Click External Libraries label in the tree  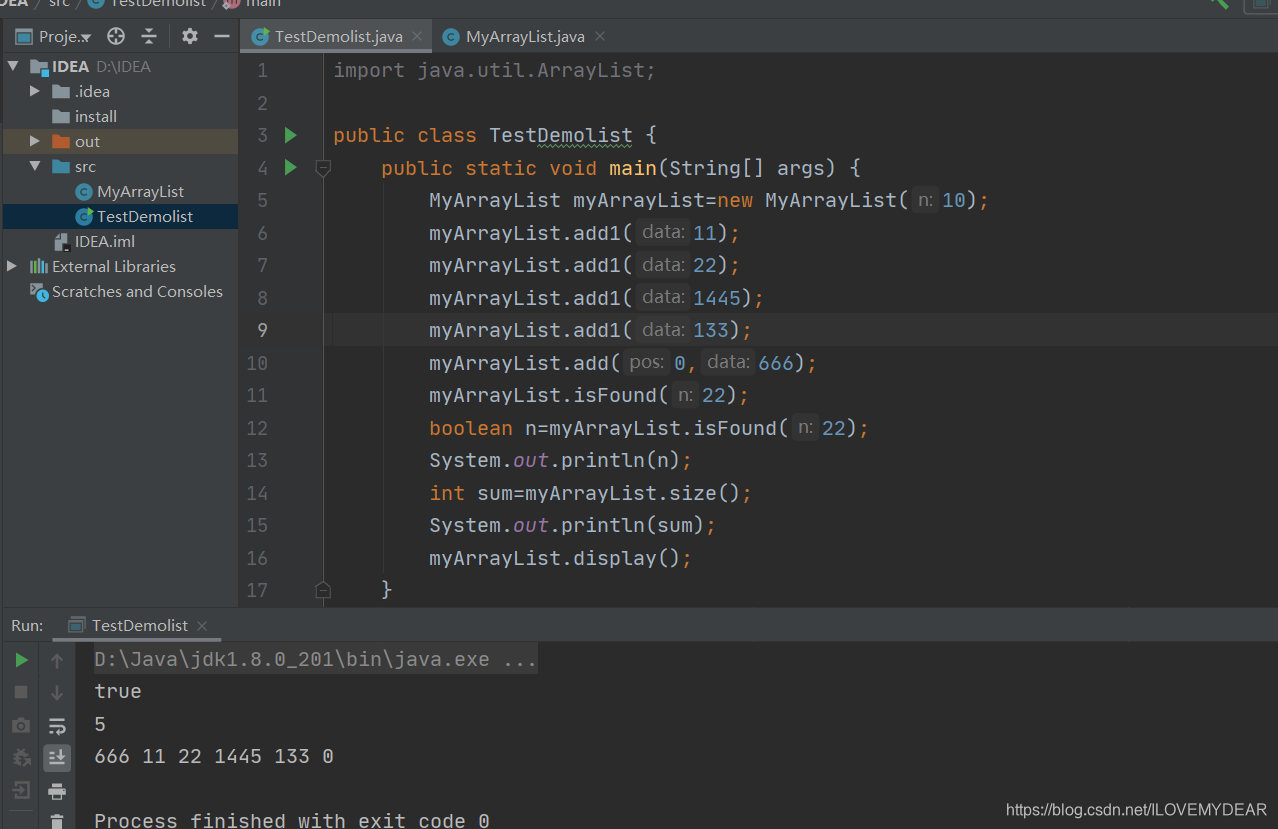pos(114,267)
